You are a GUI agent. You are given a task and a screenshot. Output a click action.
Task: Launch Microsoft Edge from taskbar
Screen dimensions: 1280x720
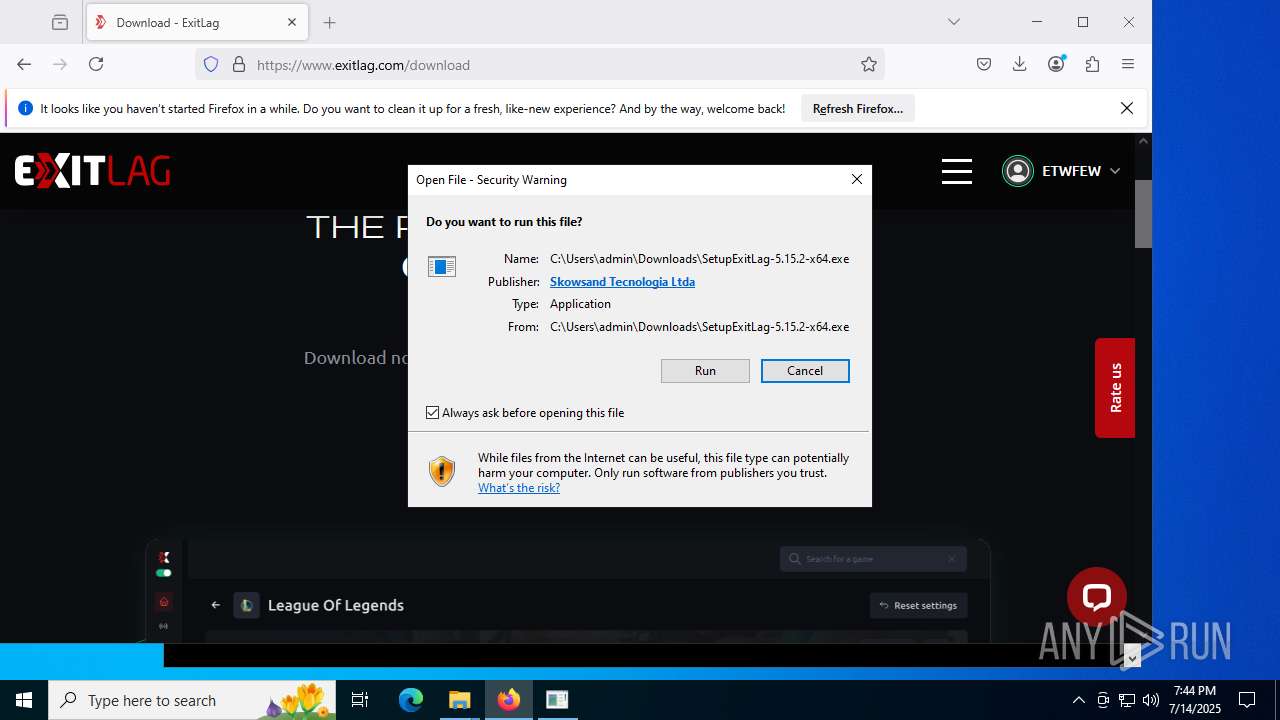(x=411, y=700)
